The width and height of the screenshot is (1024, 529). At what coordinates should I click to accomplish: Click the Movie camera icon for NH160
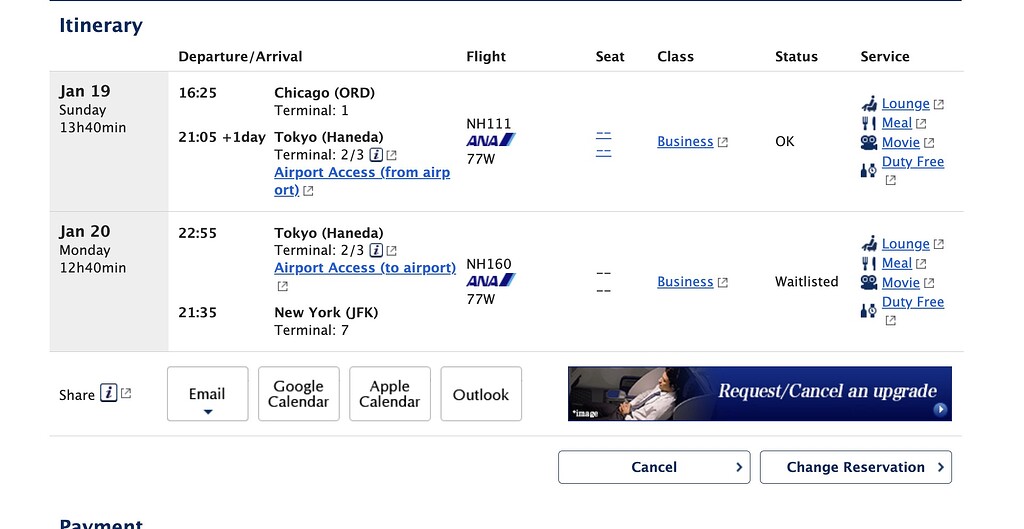pos(869,283)
